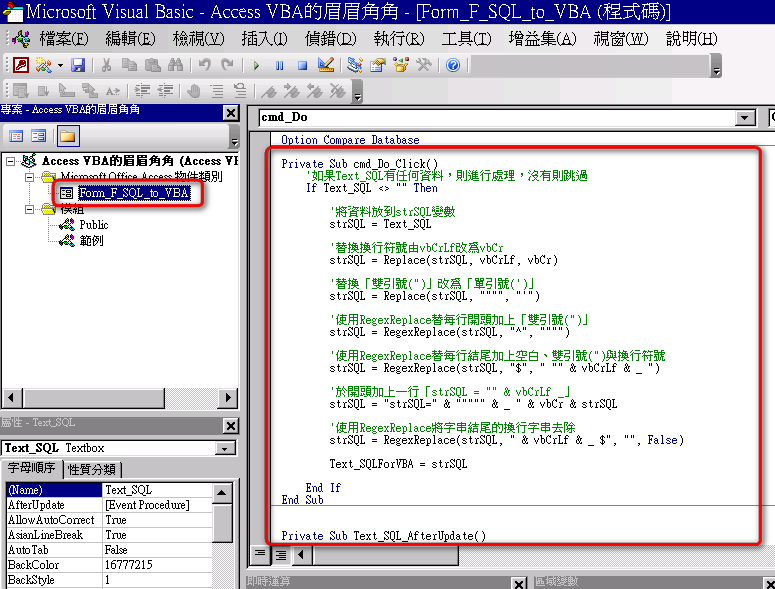Clear All Bookmarks icon

(x=338, y=91)
